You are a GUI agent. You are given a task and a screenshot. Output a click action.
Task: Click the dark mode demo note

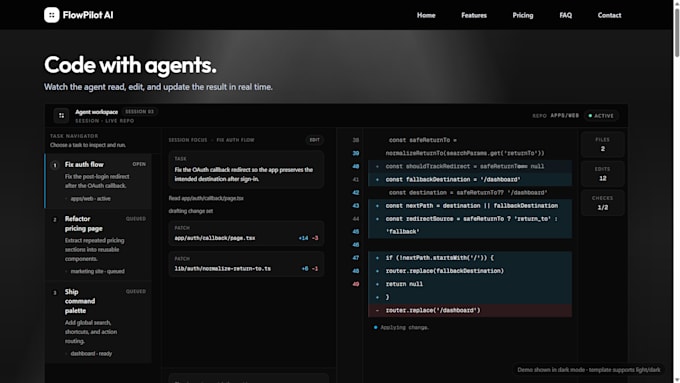588,370
